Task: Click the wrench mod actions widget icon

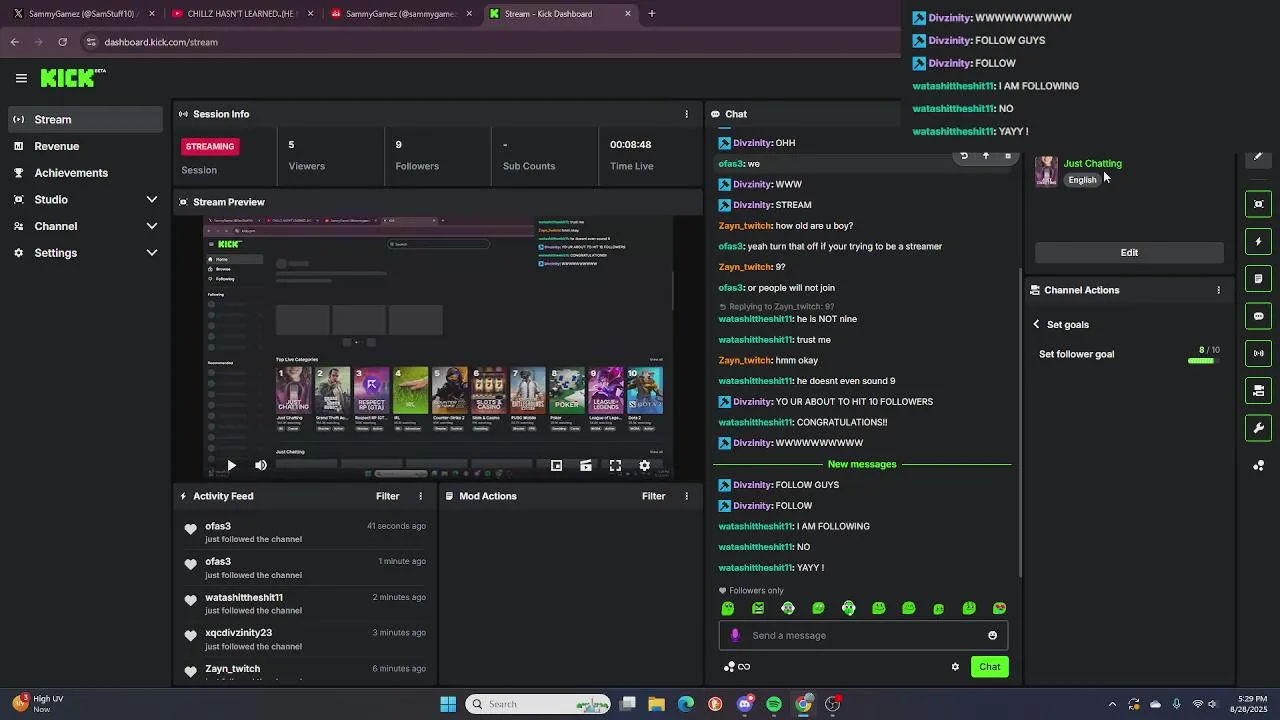Action: [x=1258, y=428]
